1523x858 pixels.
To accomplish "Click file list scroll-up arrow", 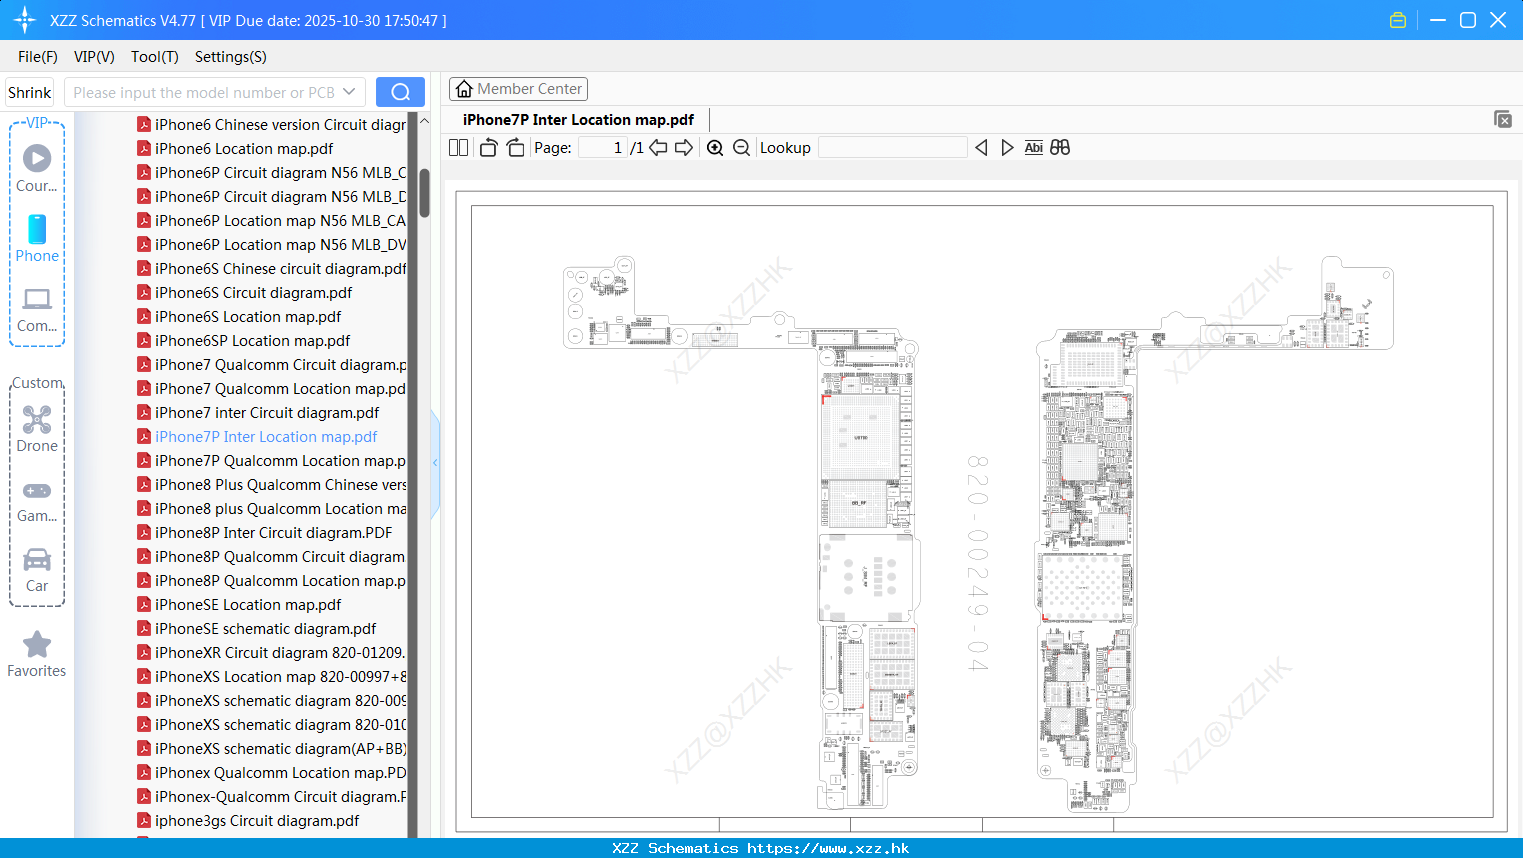I will click(x=424, y=121).
